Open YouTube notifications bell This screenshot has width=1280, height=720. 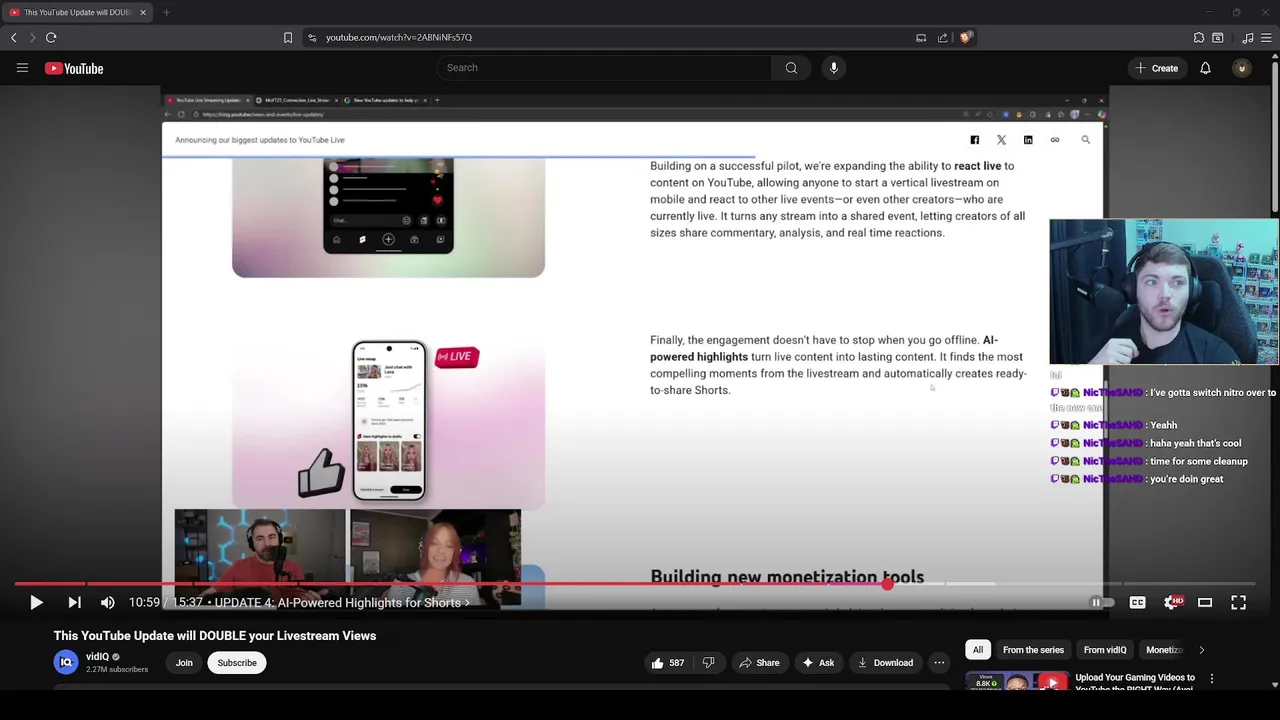click(x=1205, y=68)
